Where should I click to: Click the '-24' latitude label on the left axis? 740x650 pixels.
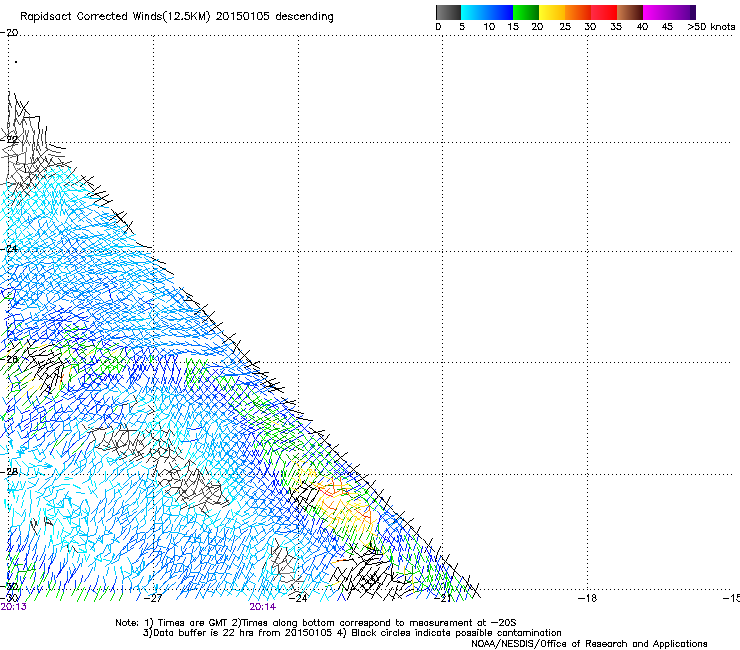pyautogui.click(x=9, y=248)
